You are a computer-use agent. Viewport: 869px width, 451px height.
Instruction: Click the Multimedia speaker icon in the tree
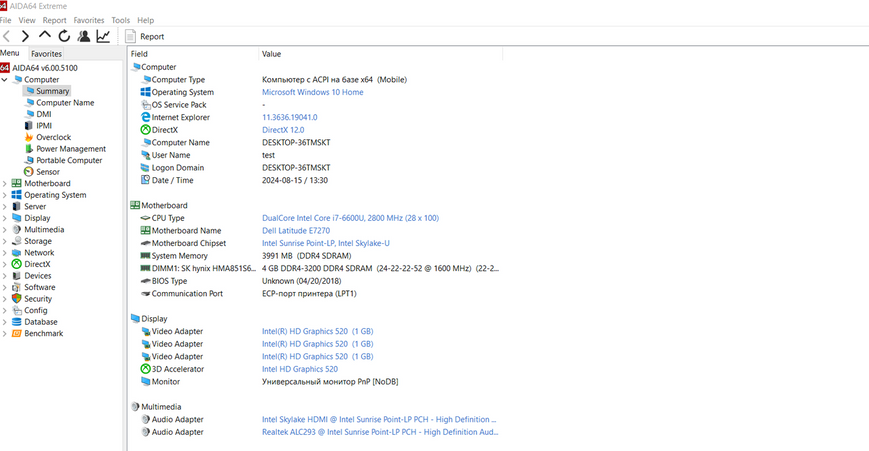pyautogui.click(x=17, y=229)
